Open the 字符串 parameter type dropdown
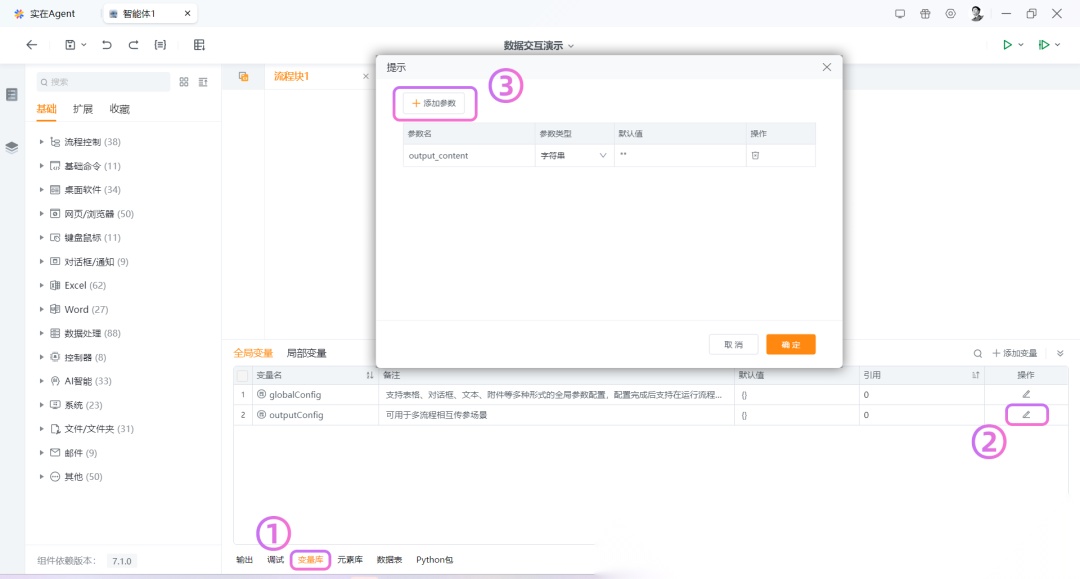The image size is (1080, 579). click(x=573, y=156)
